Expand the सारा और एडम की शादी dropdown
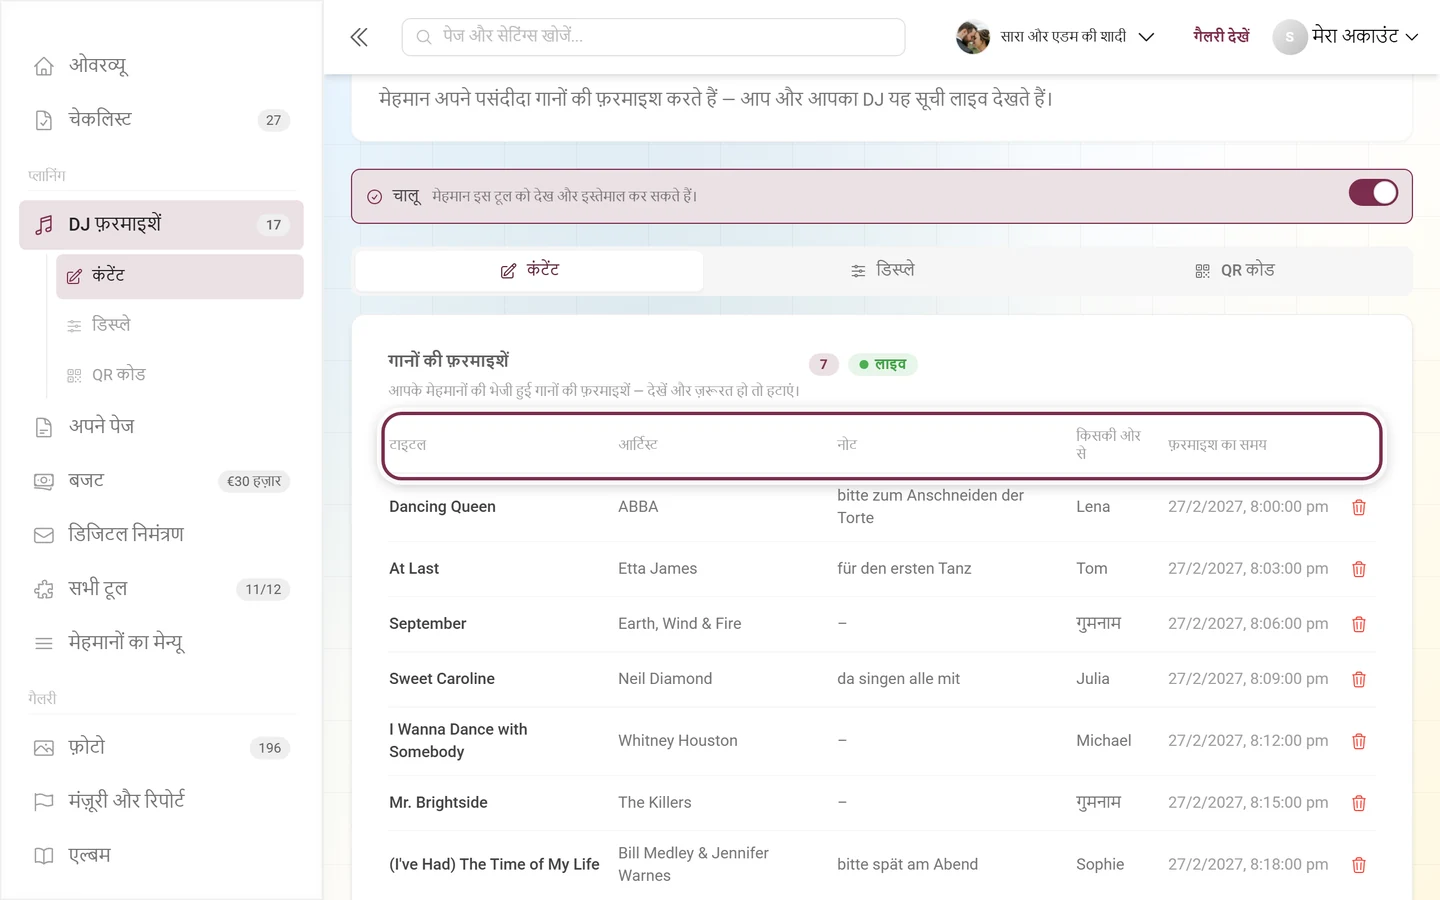Image resolution: width=1440 pixels, height=900 pixels. (x=1056, y=37)
